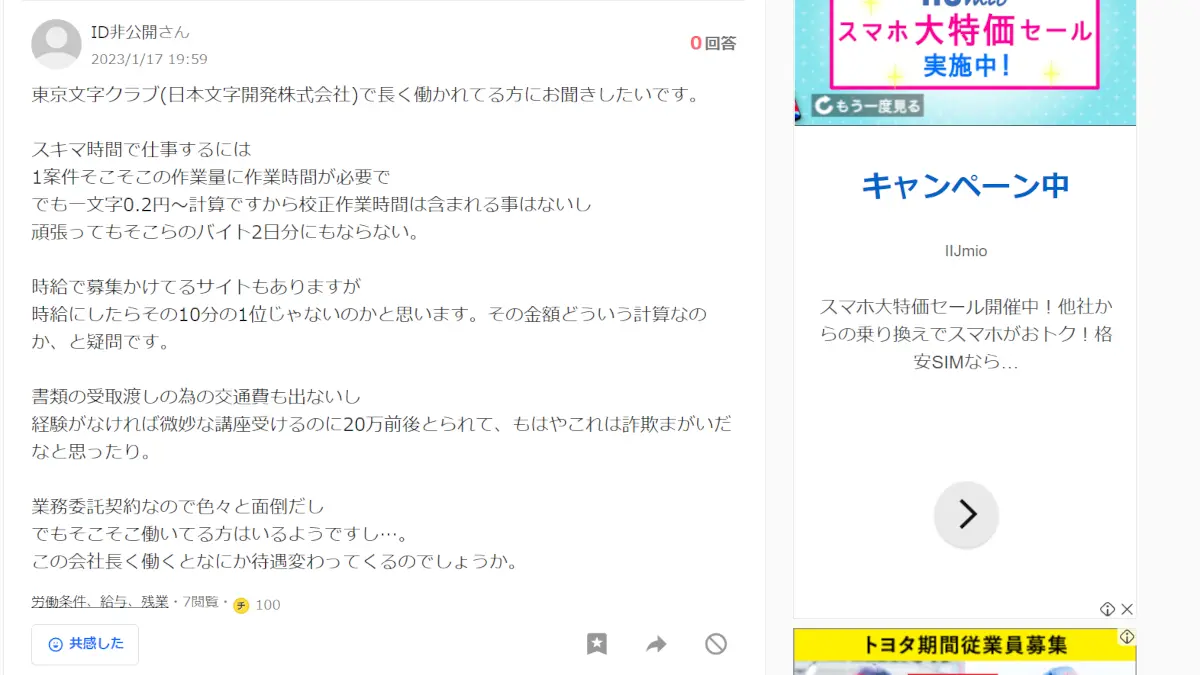
Task: Open the 労働条件、給与、残業 category link
Action: point(100,602)
